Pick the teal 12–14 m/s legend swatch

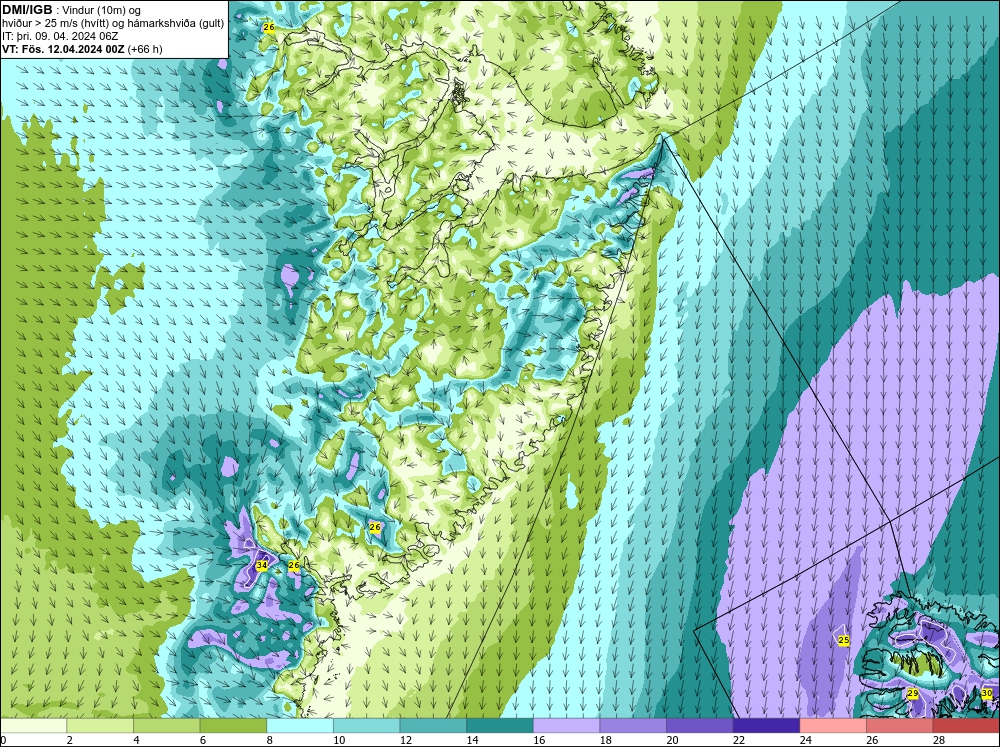[x=433, y=725]
